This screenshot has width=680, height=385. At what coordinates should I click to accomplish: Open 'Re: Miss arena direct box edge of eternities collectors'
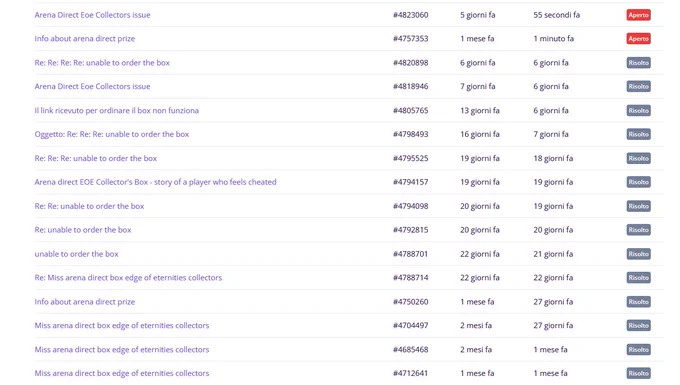pos(128,278)
